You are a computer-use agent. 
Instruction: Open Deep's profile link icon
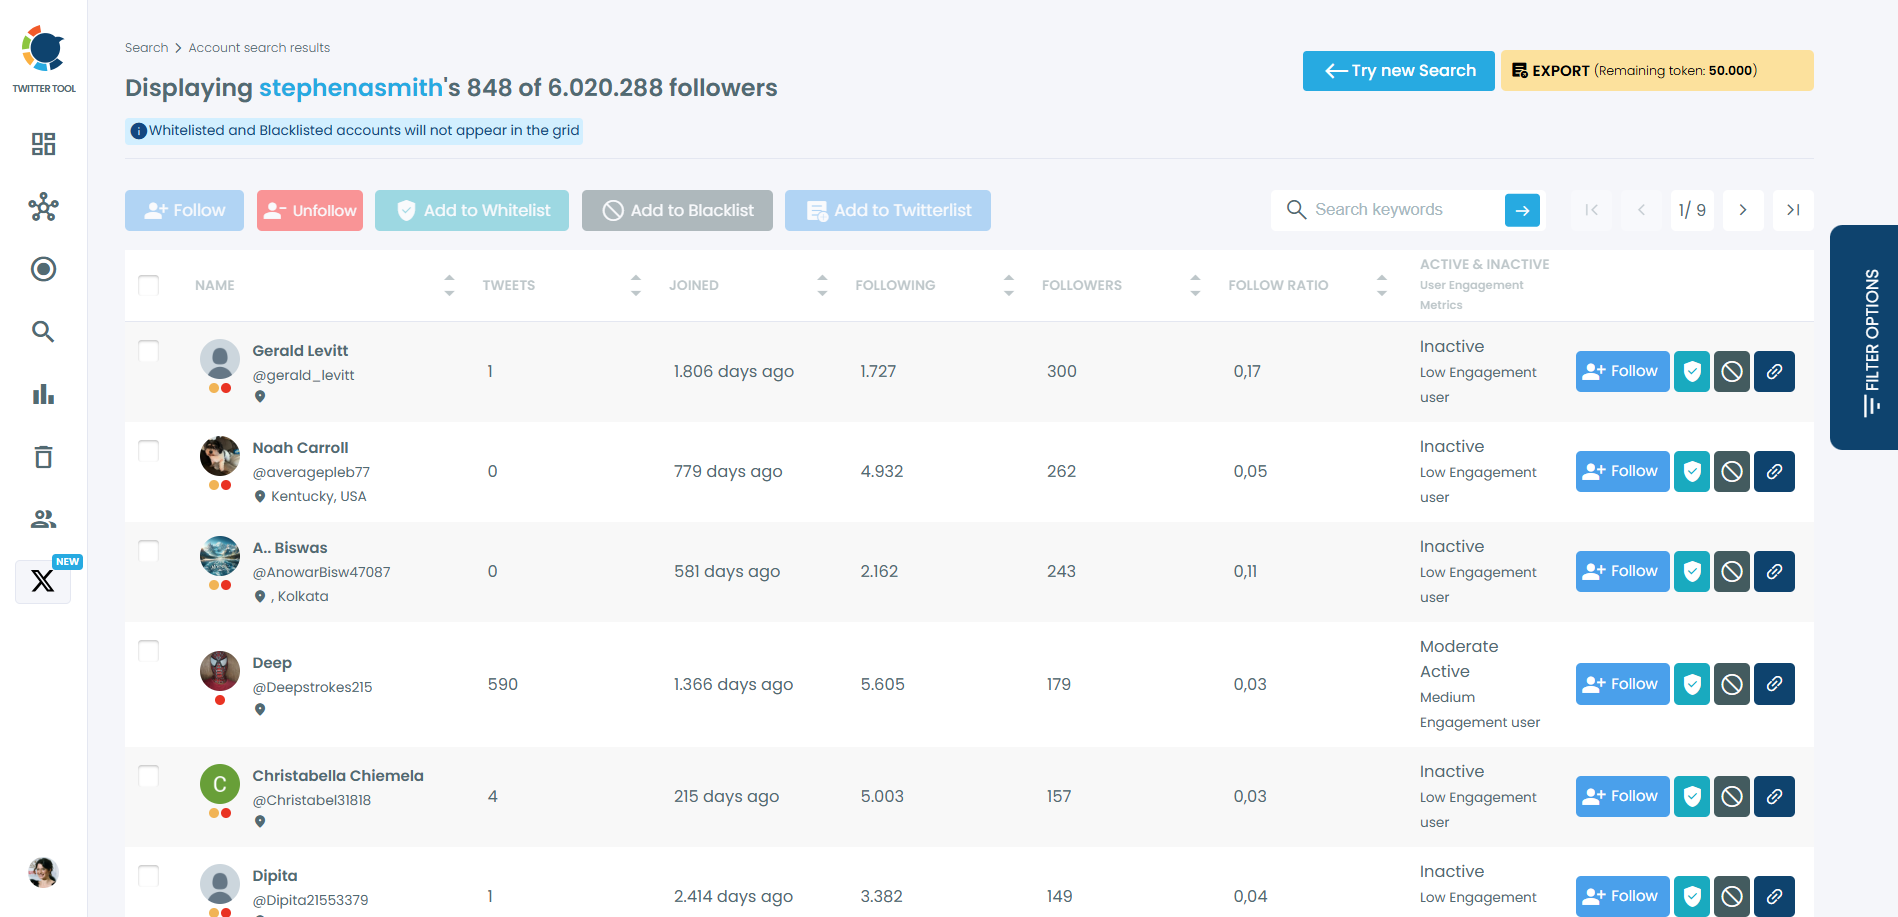click(x=1774, y=683)
